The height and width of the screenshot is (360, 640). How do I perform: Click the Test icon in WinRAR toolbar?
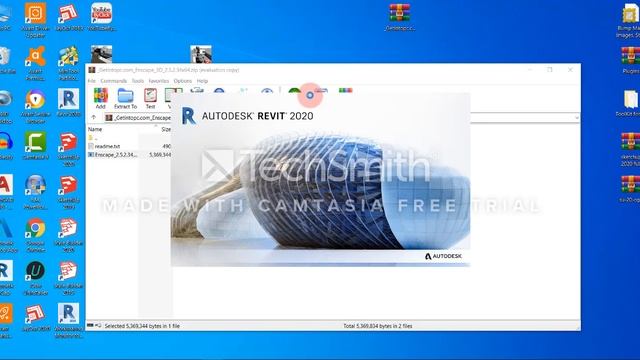150,98
